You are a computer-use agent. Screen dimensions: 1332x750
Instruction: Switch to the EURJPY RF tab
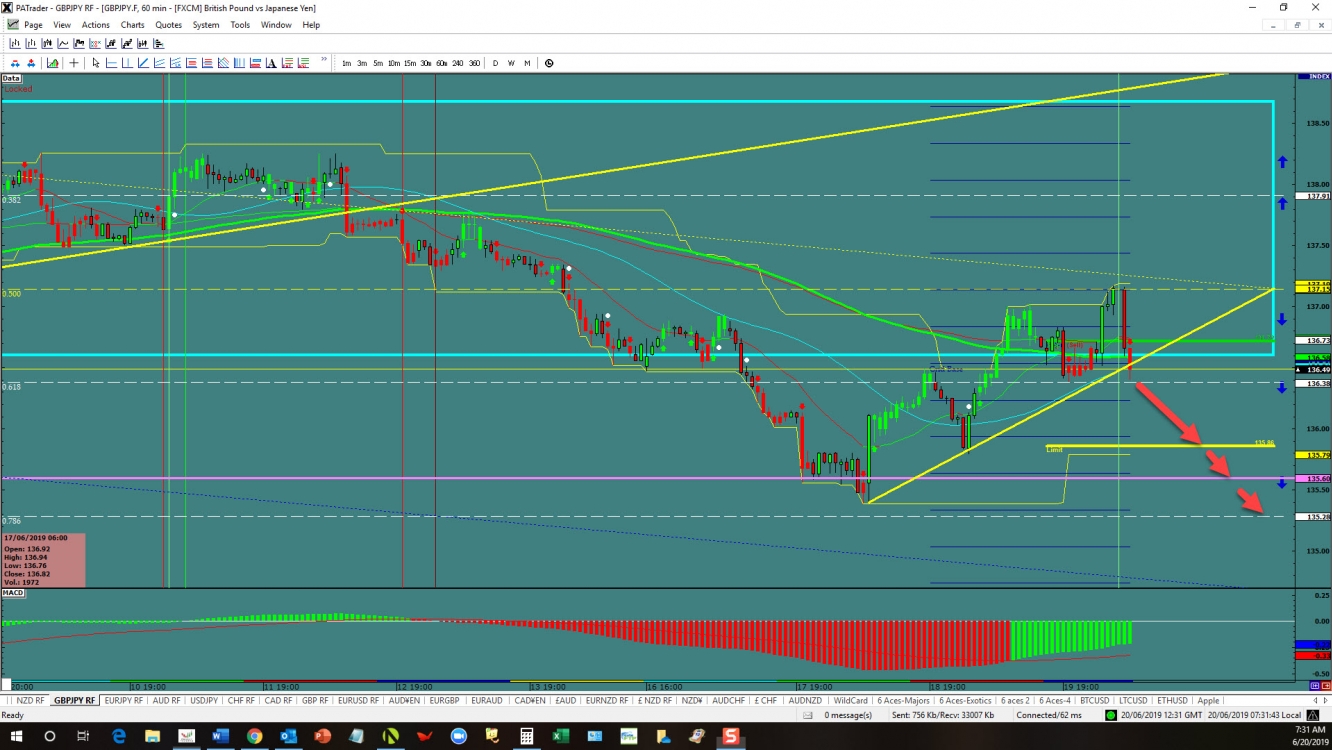point(124,701)
